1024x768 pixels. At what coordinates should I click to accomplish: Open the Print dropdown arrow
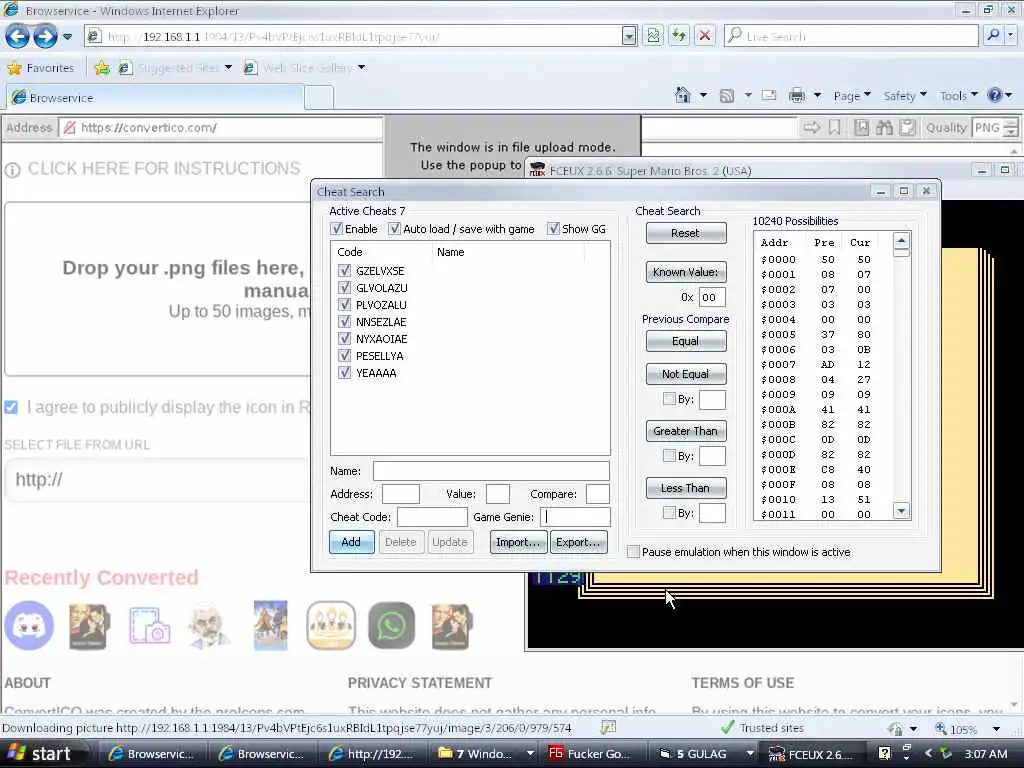[817, 95]
